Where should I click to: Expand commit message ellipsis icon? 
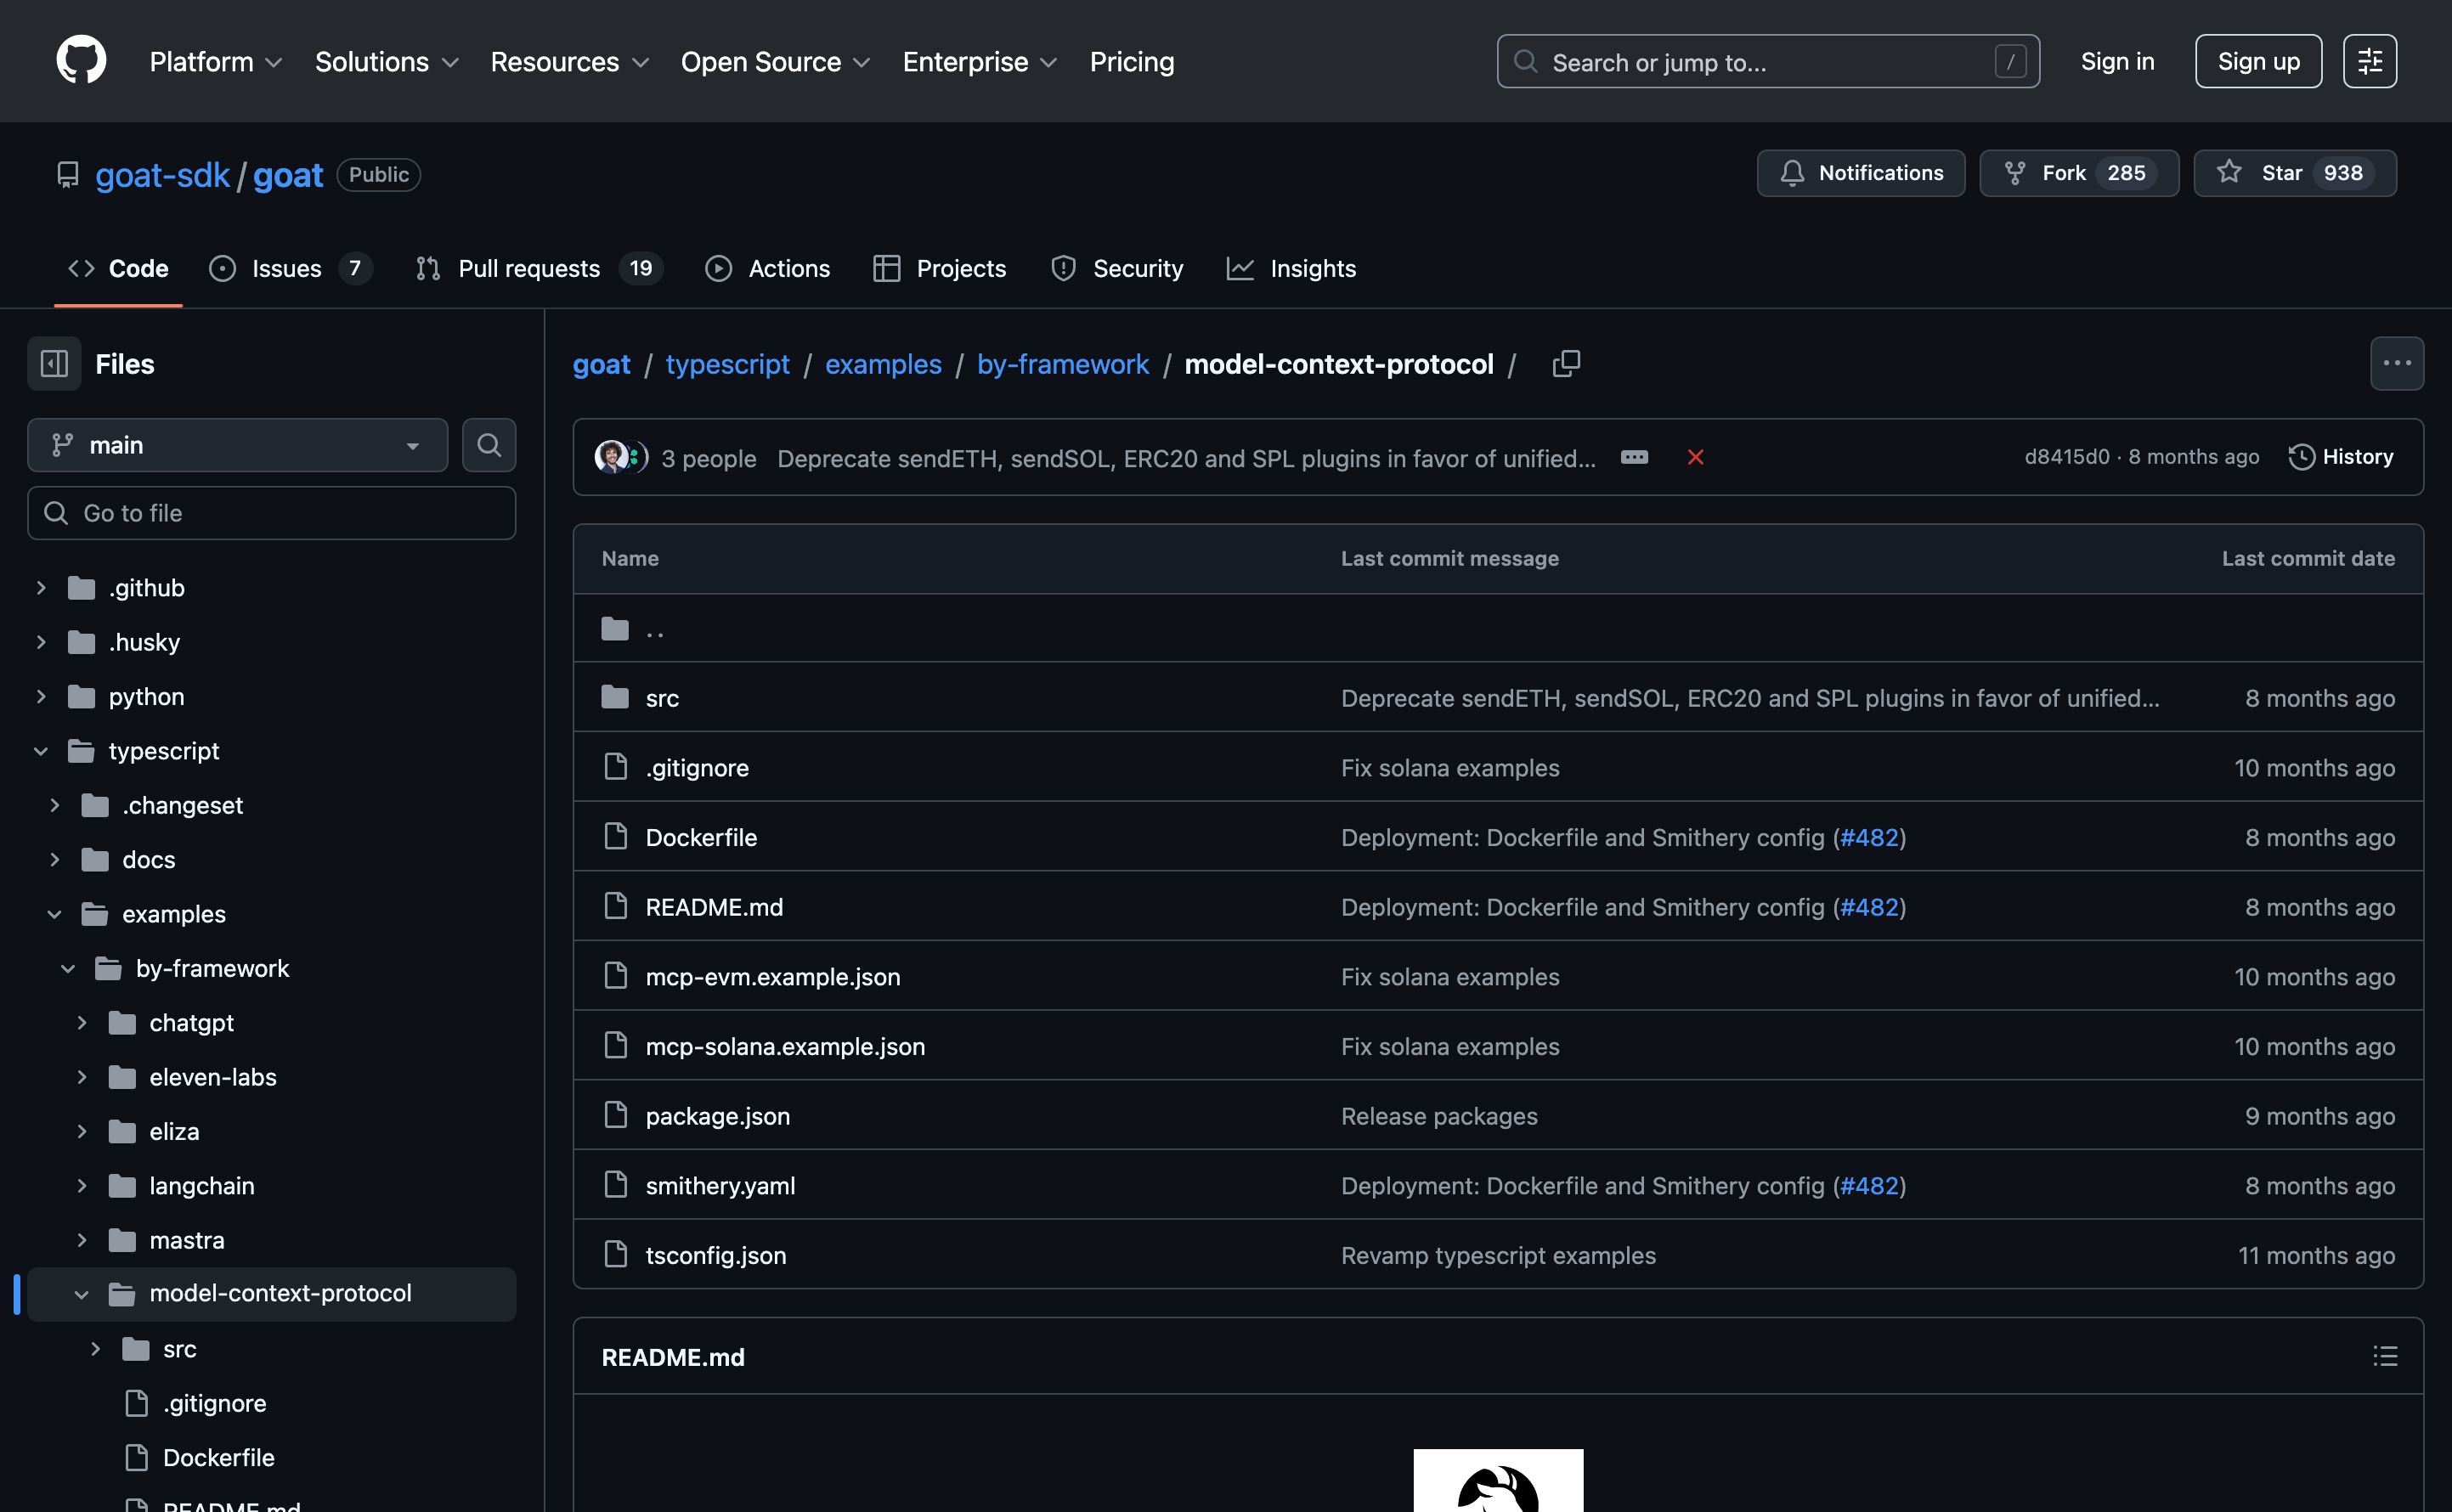(1634, 458)
